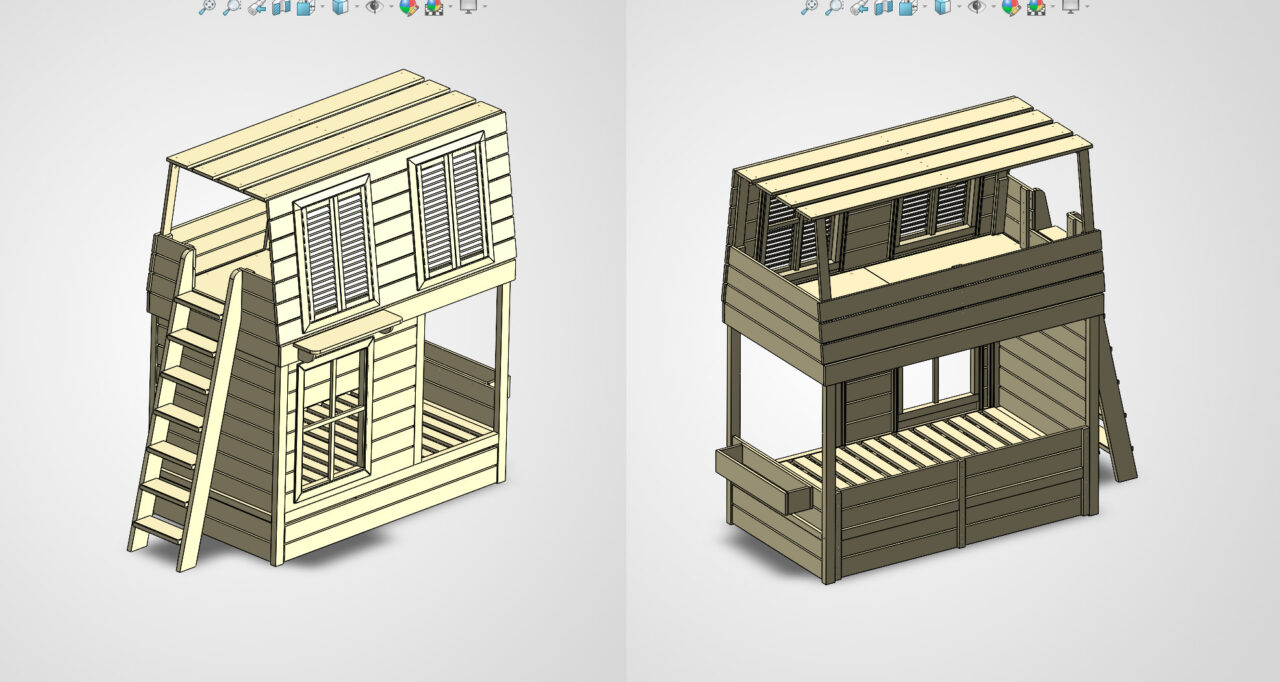Toggle Section View in right viewport toolbar
The height and width of the screenshot is (682, 1280).
(882, 7)
